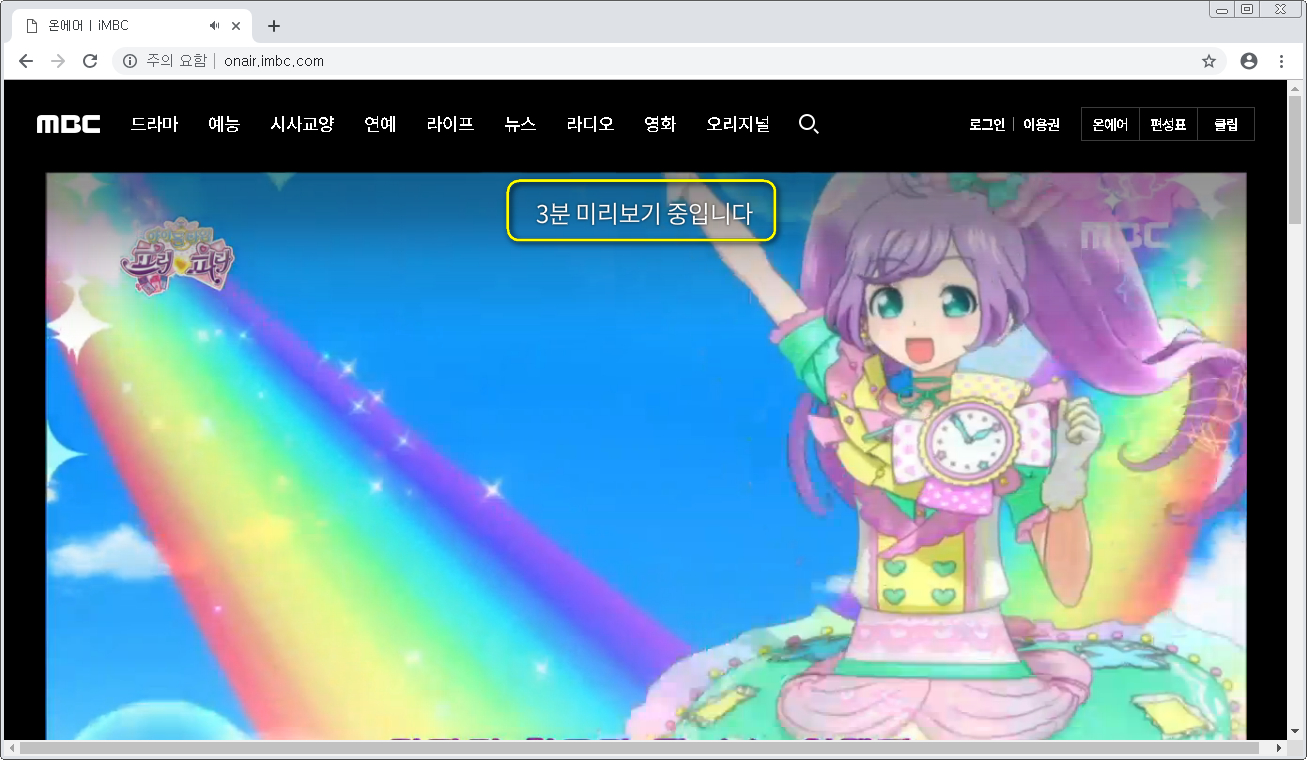Click the live video player
This screenshot has height=760, width=1307.
point(646,456)
